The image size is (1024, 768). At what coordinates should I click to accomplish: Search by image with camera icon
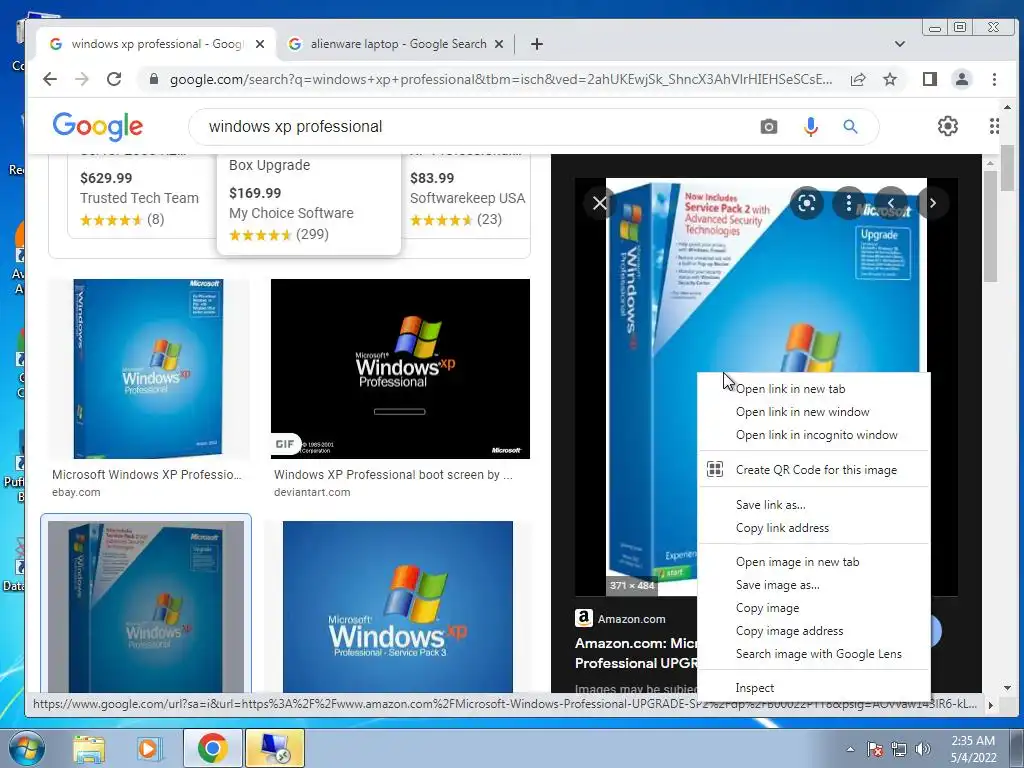point(769,127)
